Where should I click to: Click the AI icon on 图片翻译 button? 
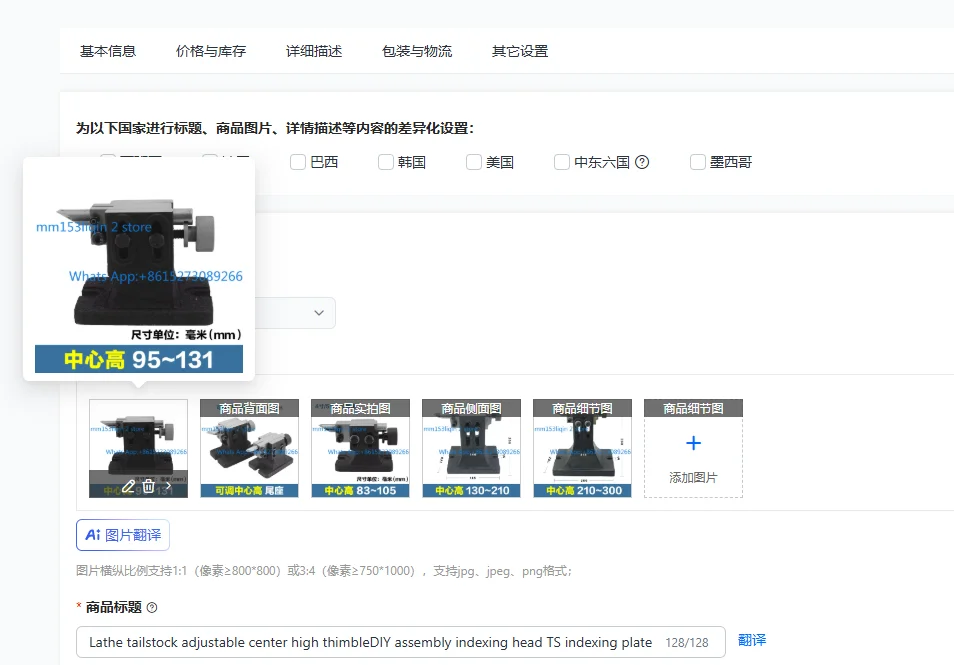[92, 535]
